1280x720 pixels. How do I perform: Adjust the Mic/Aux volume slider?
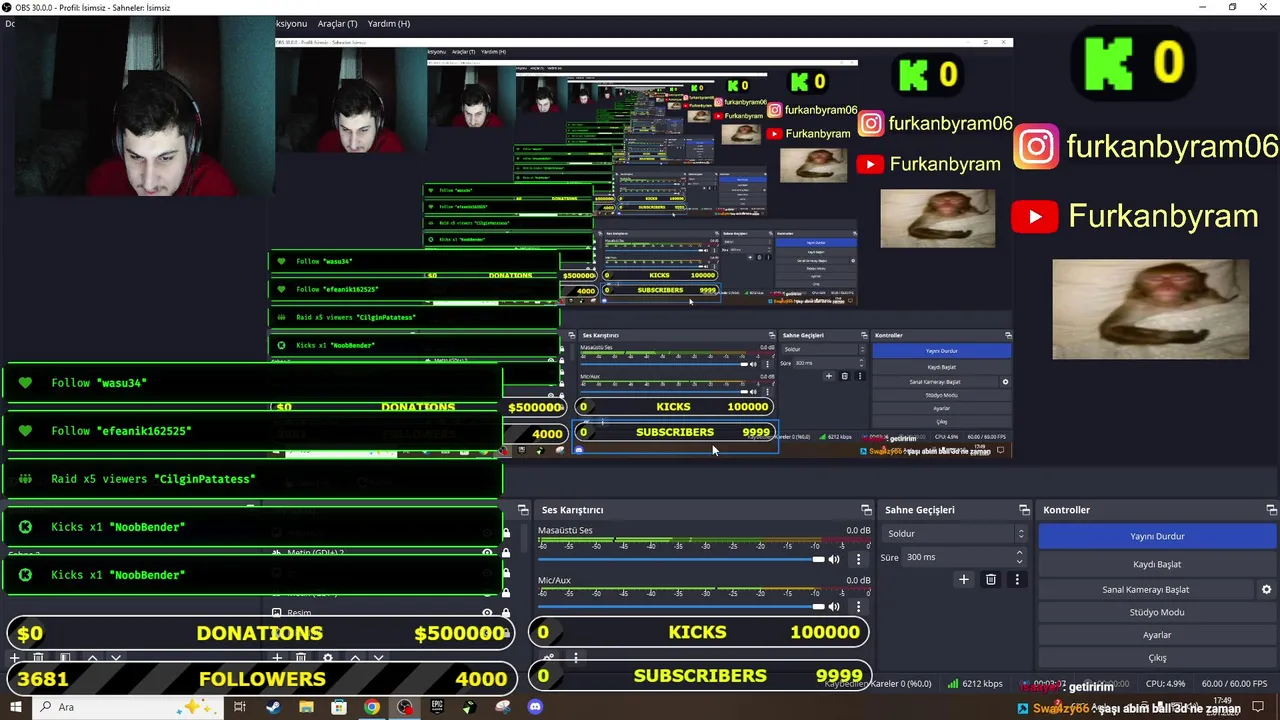(681, 606)
